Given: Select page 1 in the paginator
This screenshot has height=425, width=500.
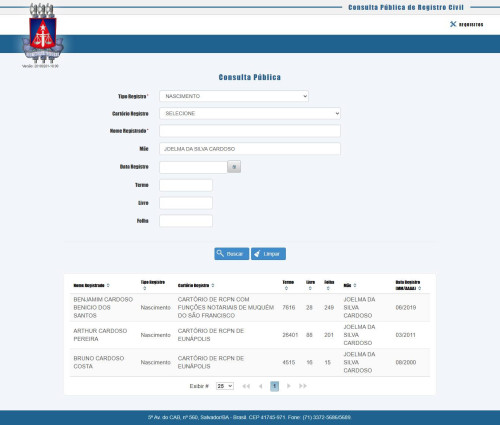Looking at the screenshot, I should (x=274, y=386).
